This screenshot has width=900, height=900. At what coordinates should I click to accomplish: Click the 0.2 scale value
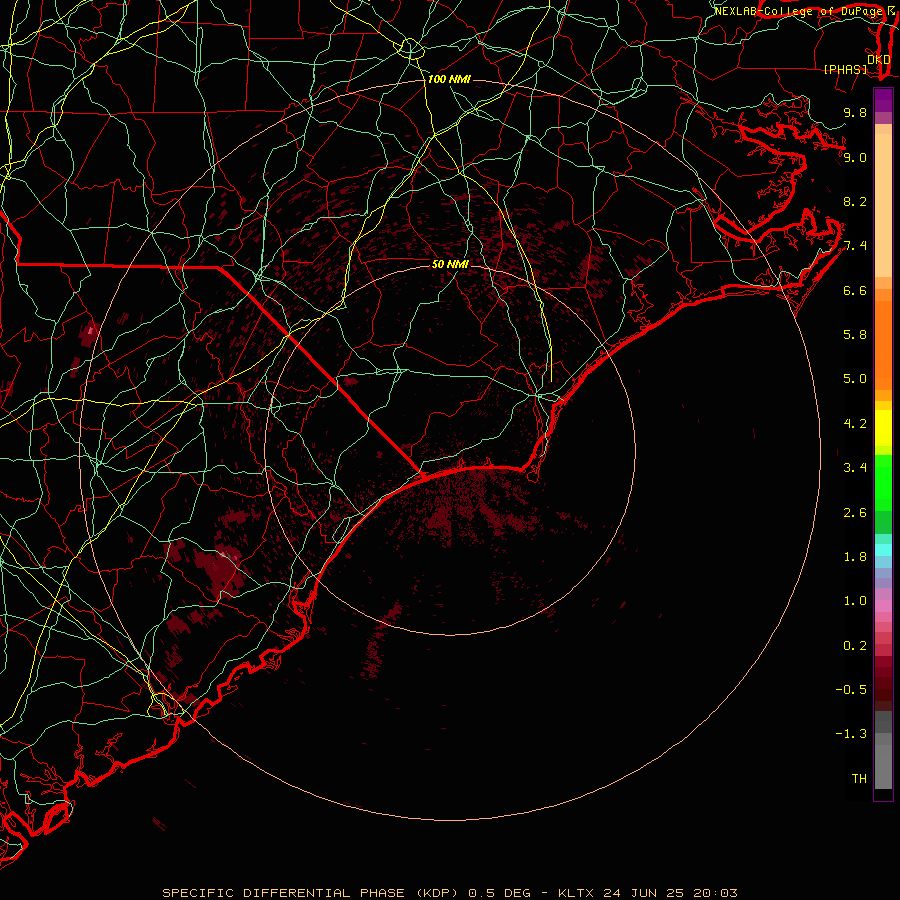coord(855,645)
